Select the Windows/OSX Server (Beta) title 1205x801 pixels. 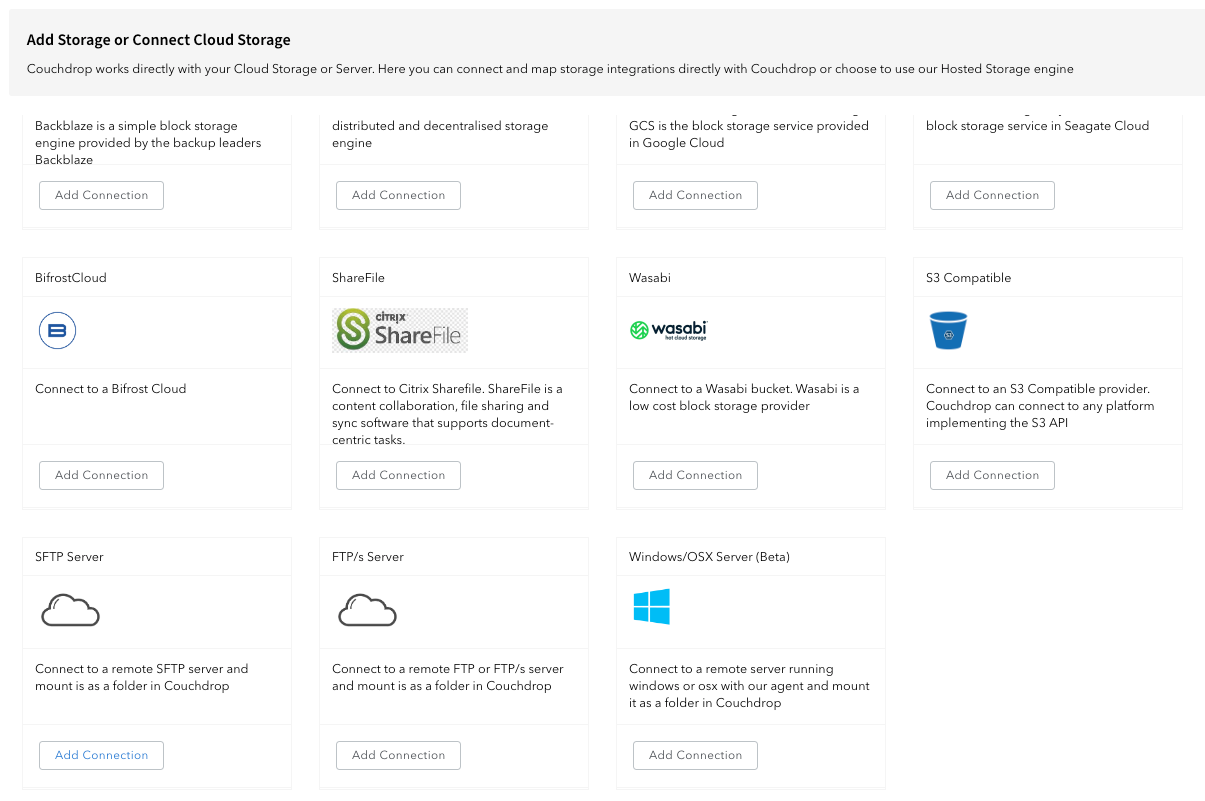[x=709, y=557]
